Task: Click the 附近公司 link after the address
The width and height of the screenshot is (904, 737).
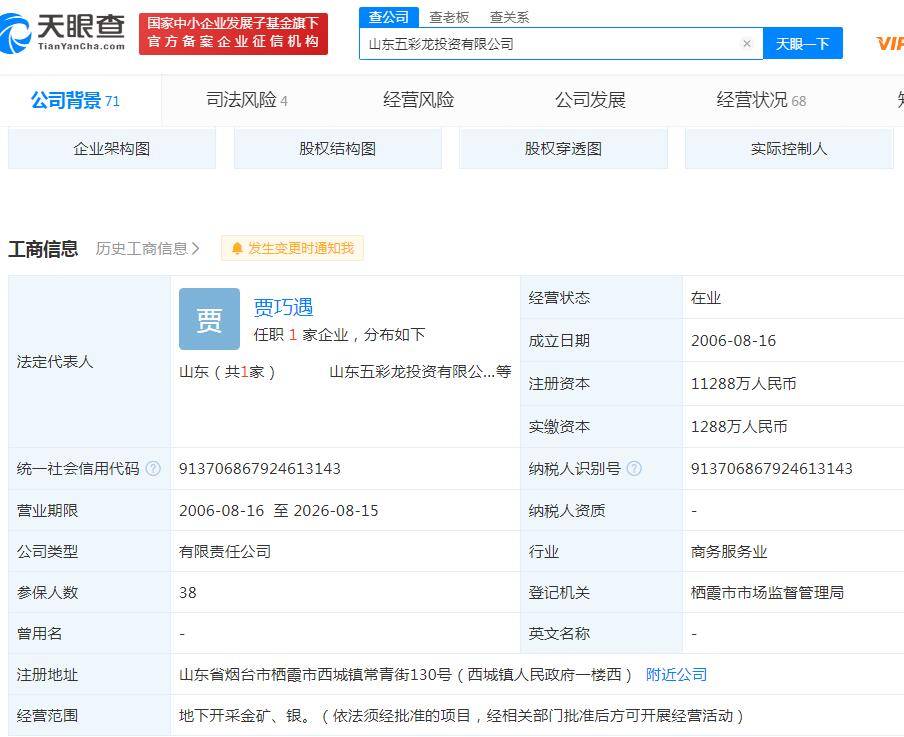Action: (676, 675)
